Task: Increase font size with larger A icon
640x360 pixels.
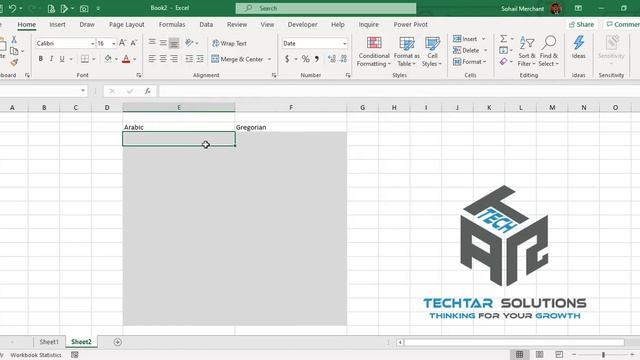Action: click(x=122, y=43)
